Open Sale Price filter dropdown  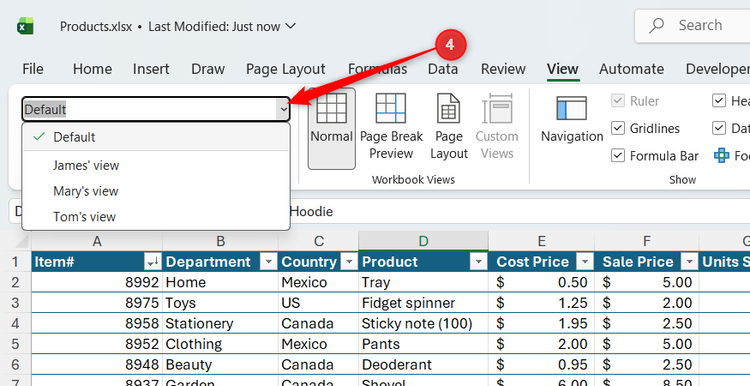pyautogui.click(x=689, y=262)
